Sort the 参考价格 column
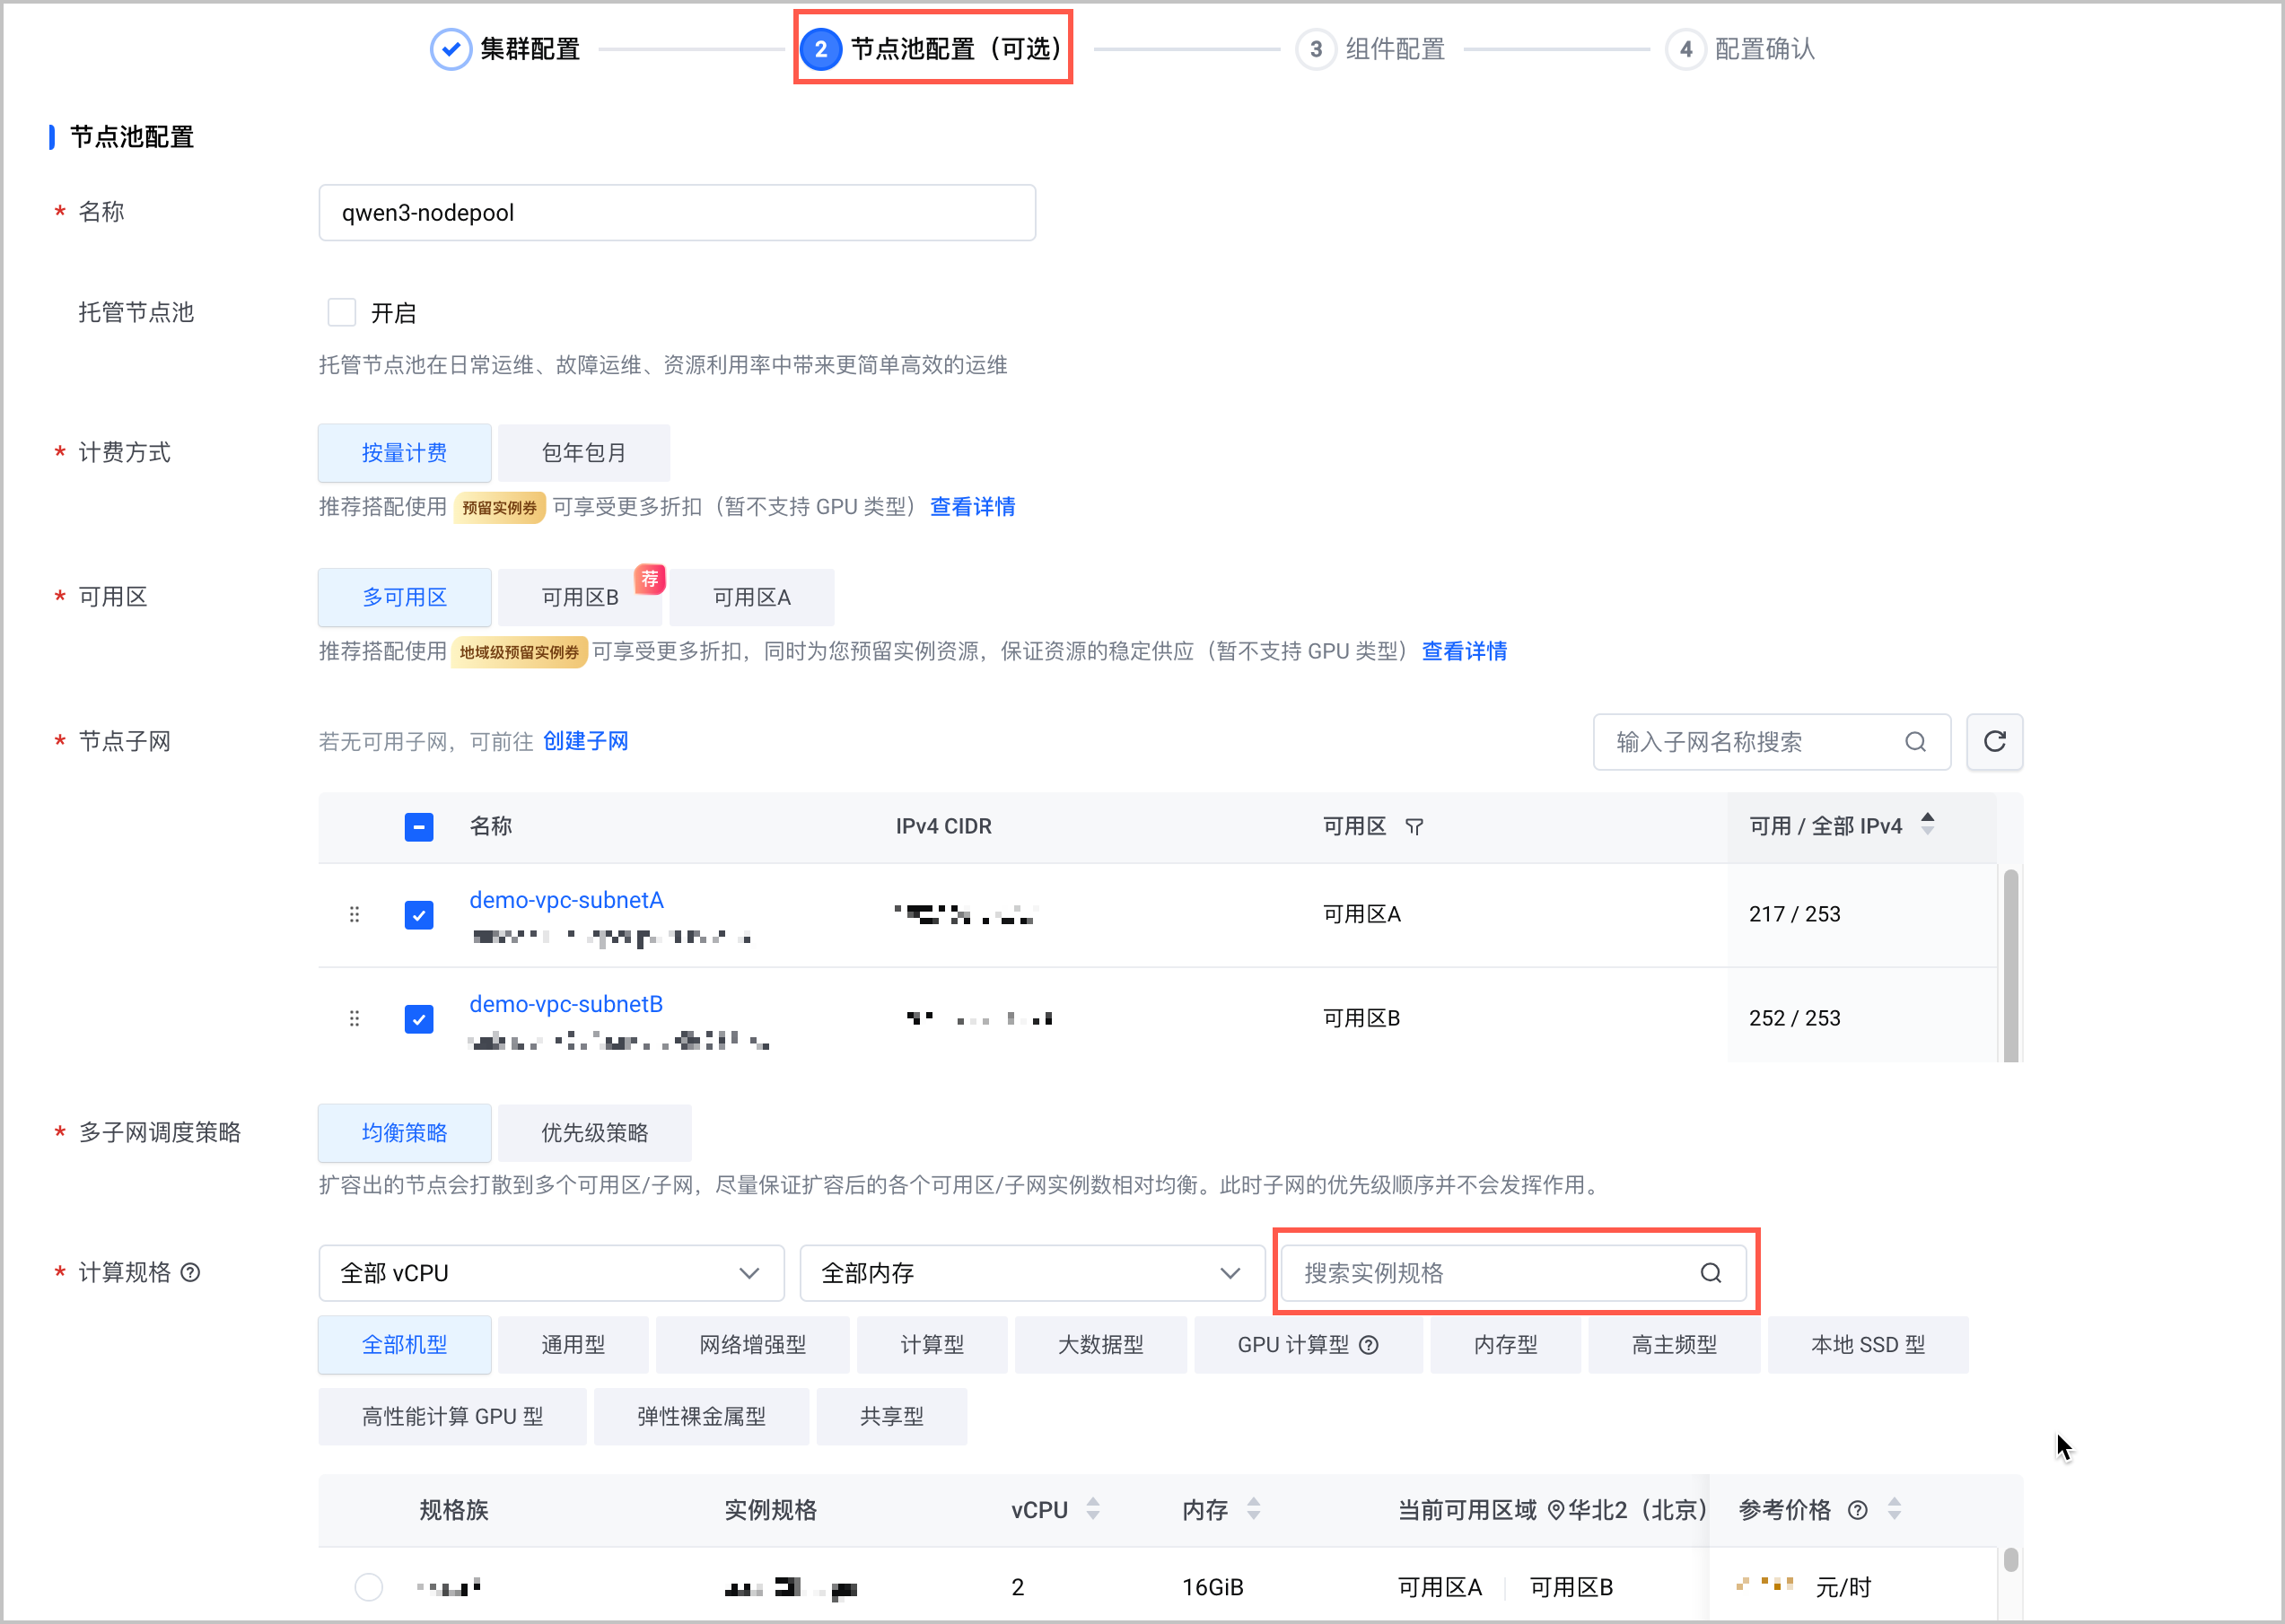The image size is (2285, 1624). [1894, 1509]
